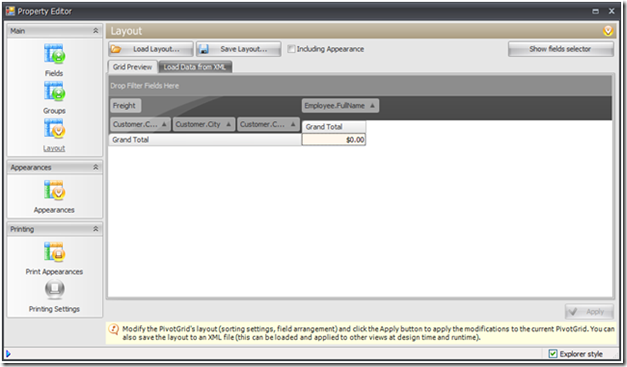Select the Grand Total row header
Screen dimensions: 627x367
tap(205, 140)
